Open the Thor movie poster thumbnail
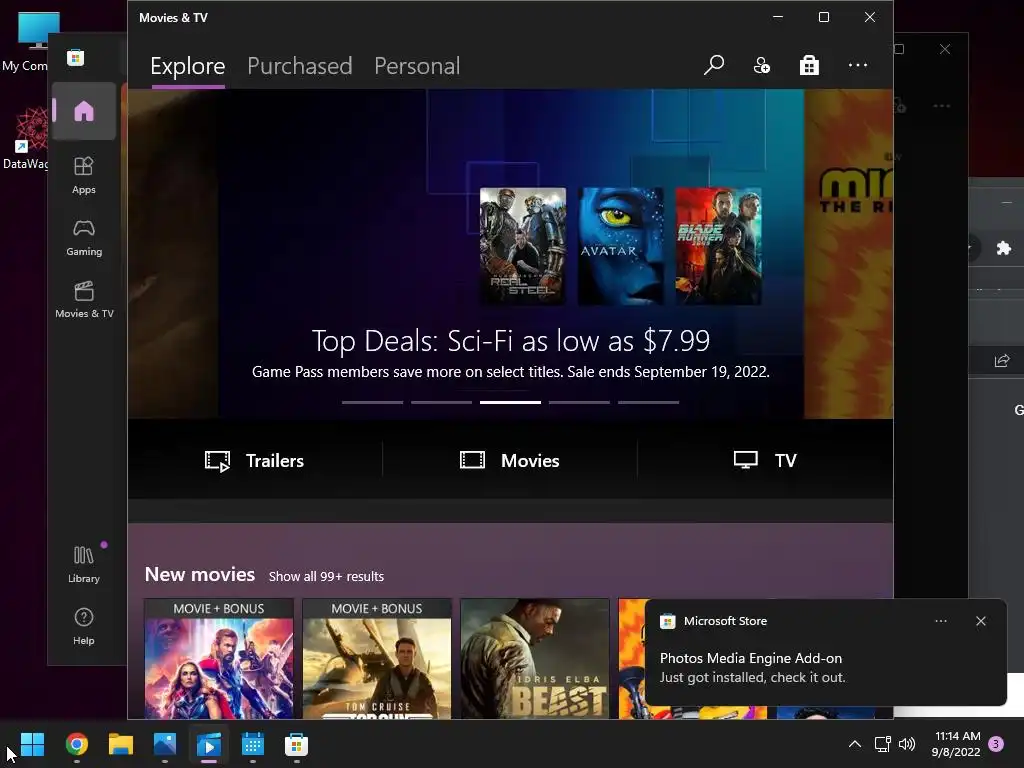The image size is (1024, 768). point(219,658)
